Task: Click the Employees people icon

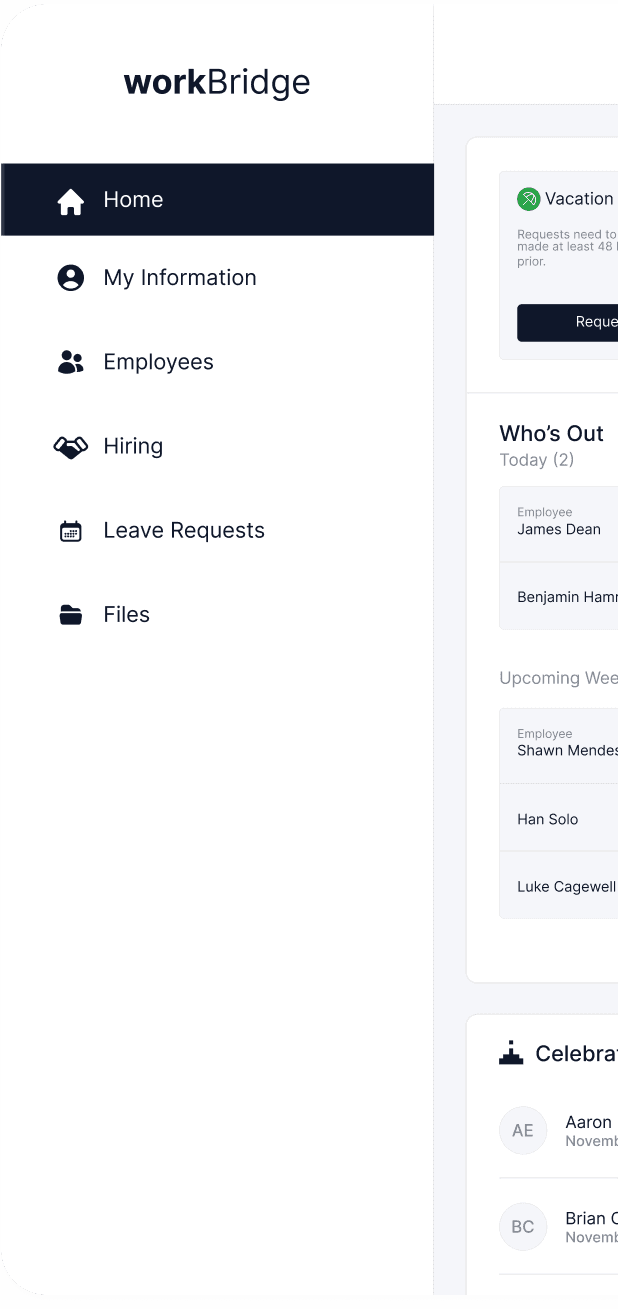Action: pyautogui.click(x=71, y=362)
